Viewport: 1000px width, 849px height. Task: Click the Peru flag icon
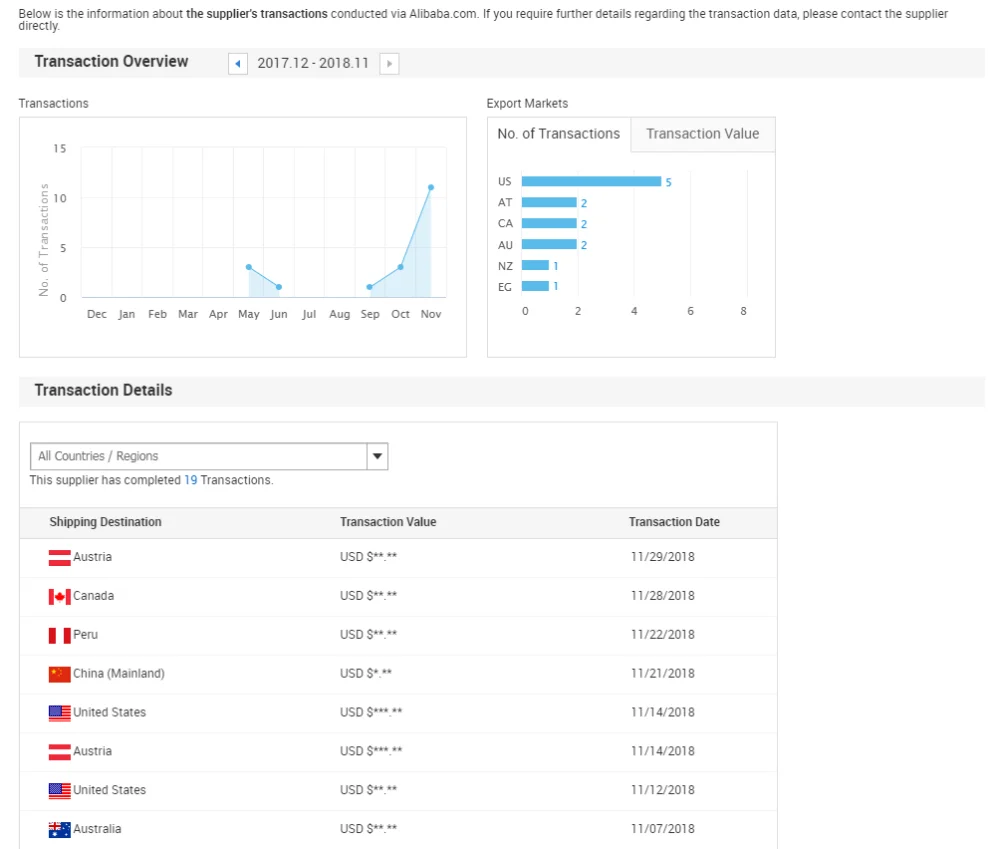pyautogui.click(x=59, y=635)
